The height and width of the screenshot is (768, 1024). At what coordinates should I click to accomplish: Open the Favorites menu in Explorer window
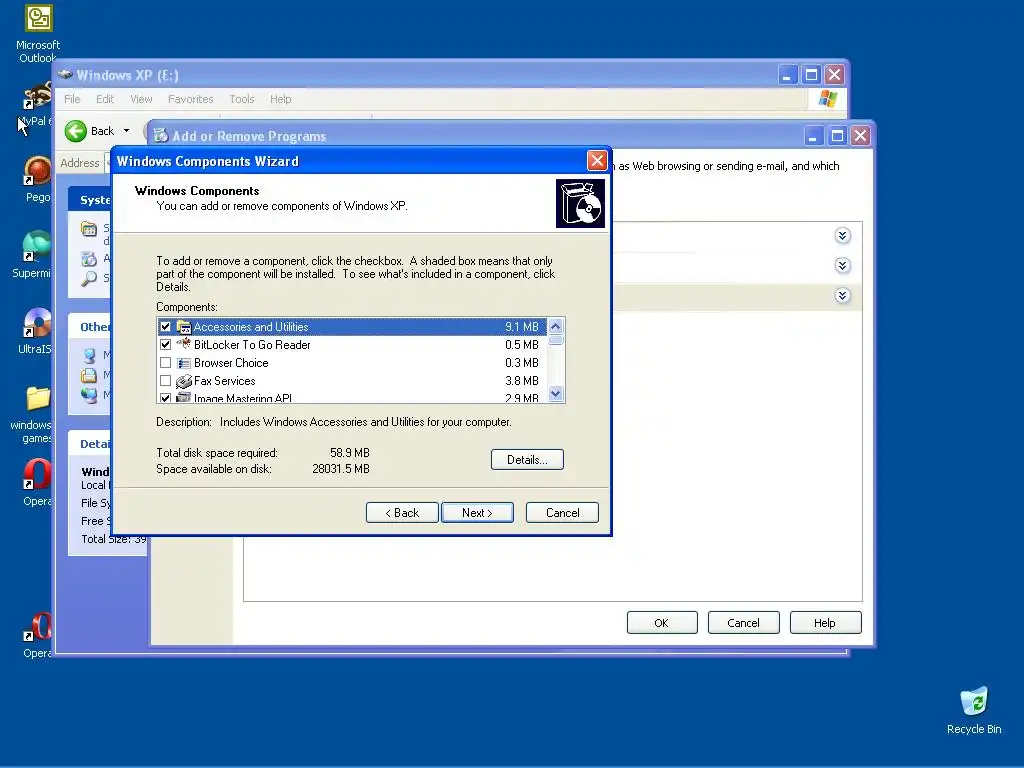(191, 99)
